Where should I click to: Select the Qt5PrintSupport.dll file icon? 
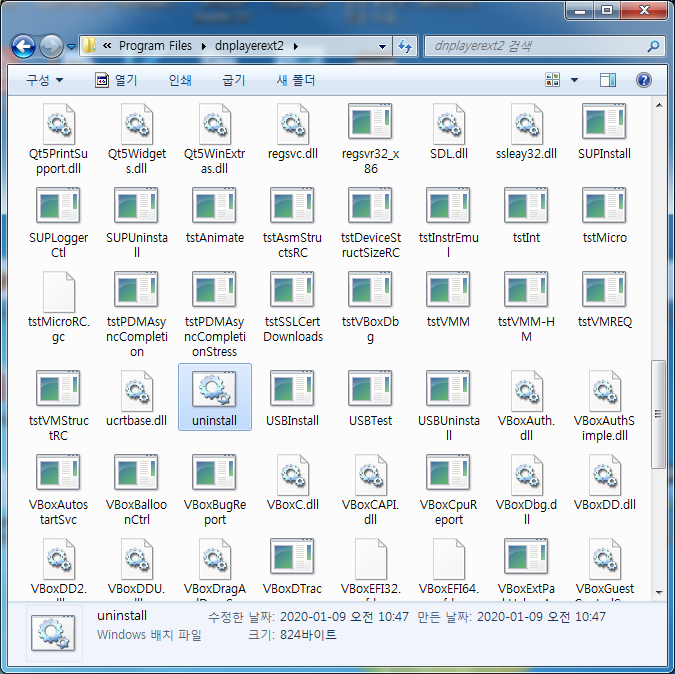59,124
